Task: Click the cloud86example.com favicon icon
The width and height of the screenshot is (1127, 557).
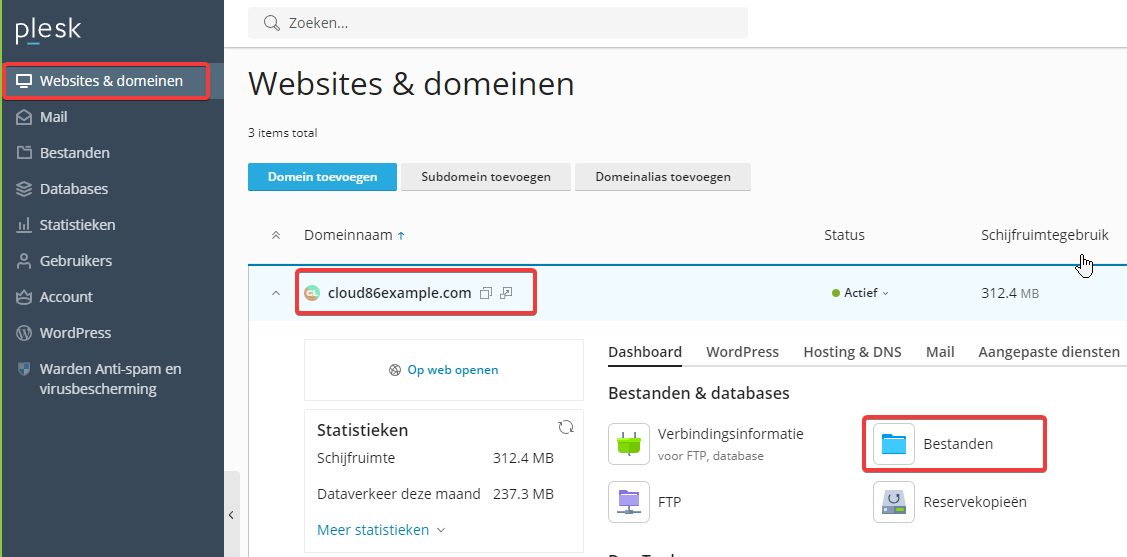Action: 311,293
